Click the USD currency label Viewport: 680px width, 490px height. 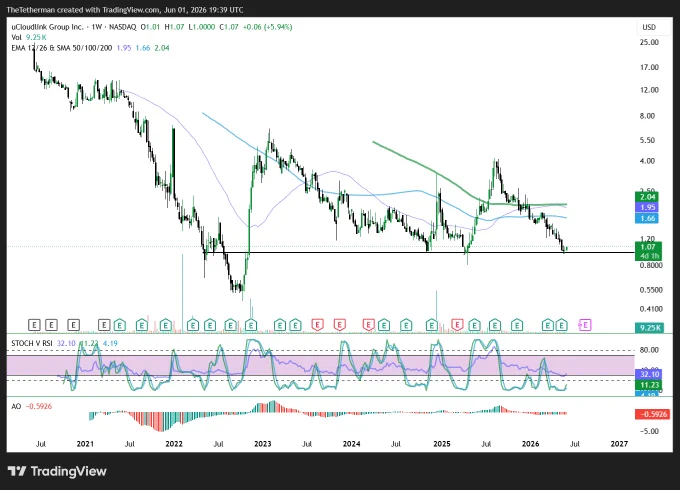649,27
